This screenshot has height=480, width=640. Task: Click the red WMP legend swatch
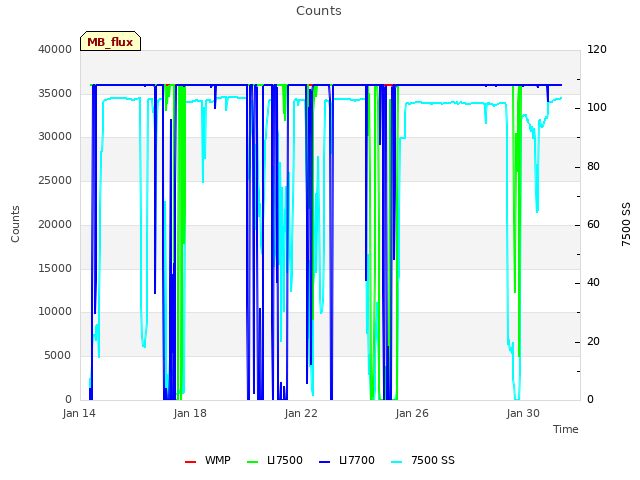191,462
